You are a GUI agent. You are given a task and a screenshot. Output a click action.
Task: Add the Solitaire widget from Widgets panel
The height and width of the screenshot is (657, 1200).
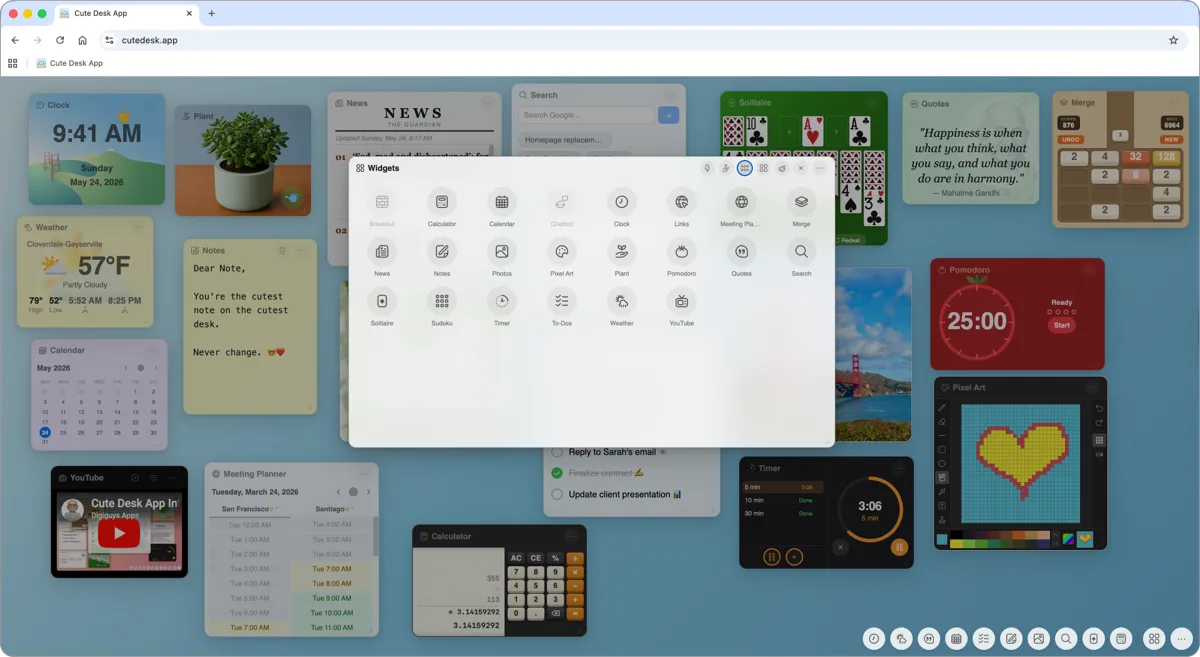point(381,301)
